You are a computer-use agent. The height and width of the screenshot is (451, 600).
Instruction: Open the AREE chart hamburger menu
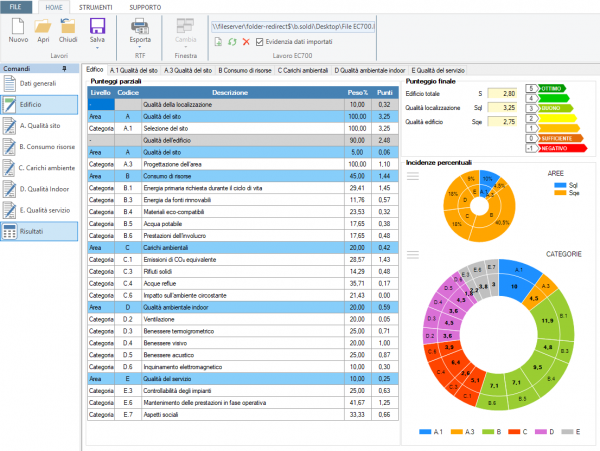point(412,176)
